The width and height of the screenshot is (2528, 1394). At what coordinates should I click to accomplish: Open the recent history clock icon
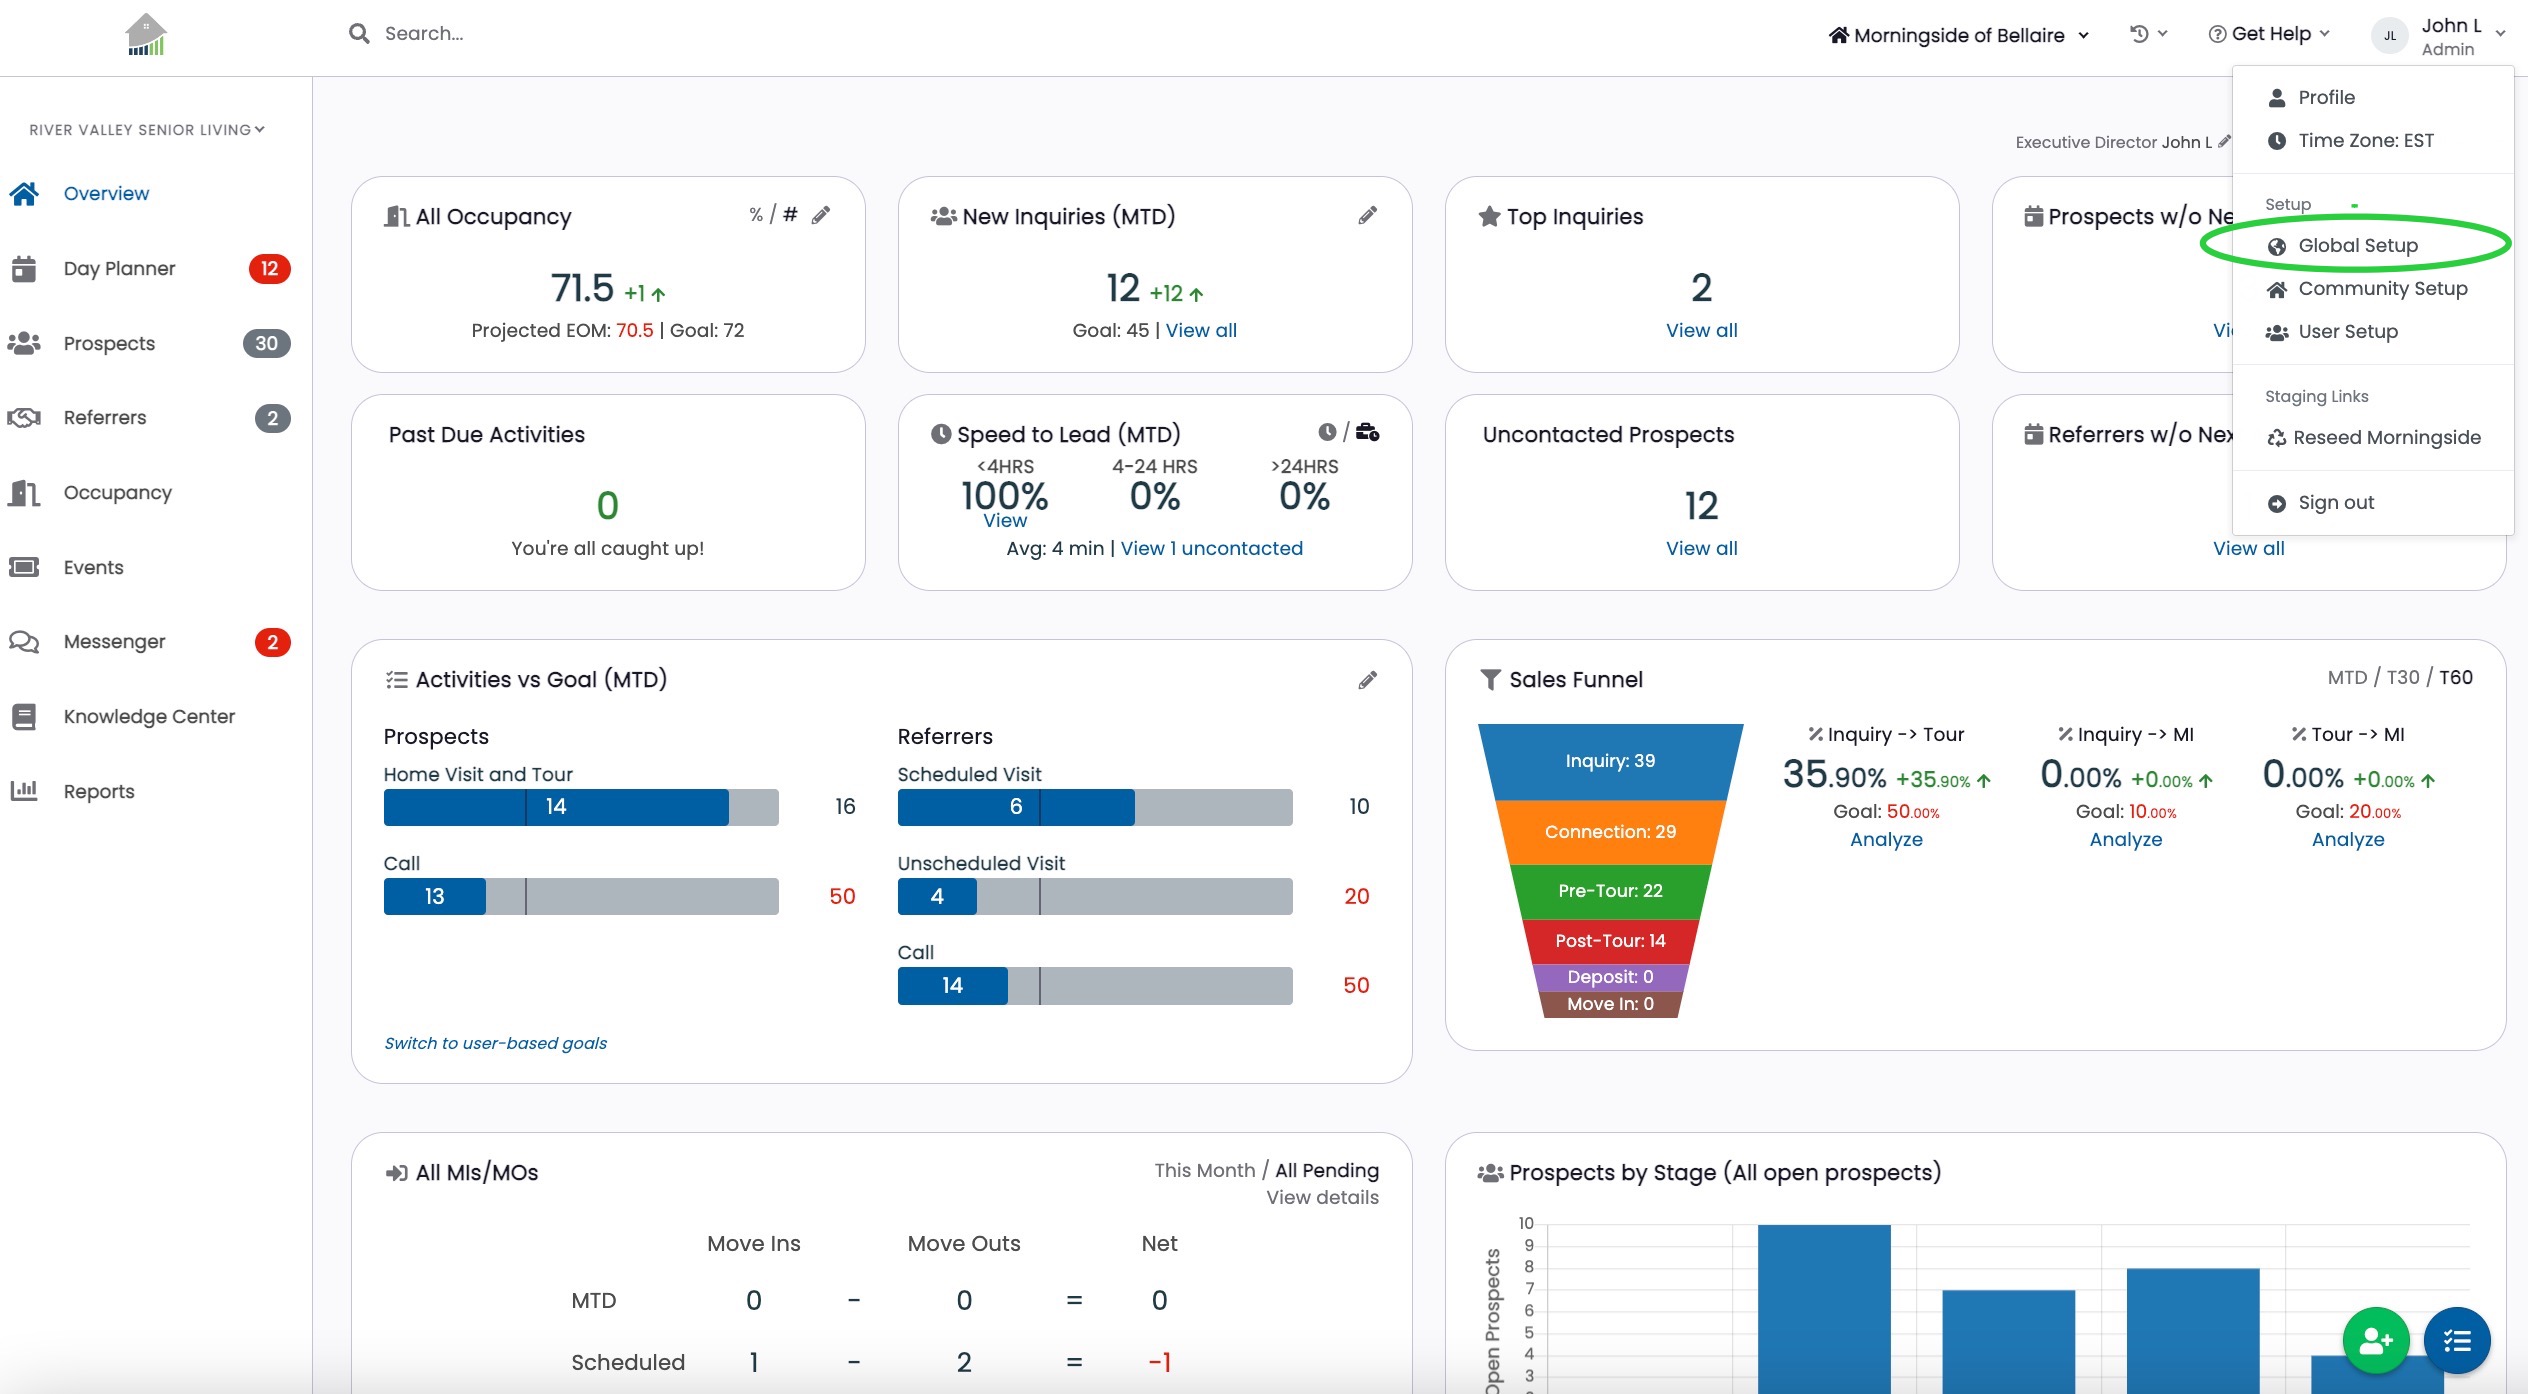2139,34
